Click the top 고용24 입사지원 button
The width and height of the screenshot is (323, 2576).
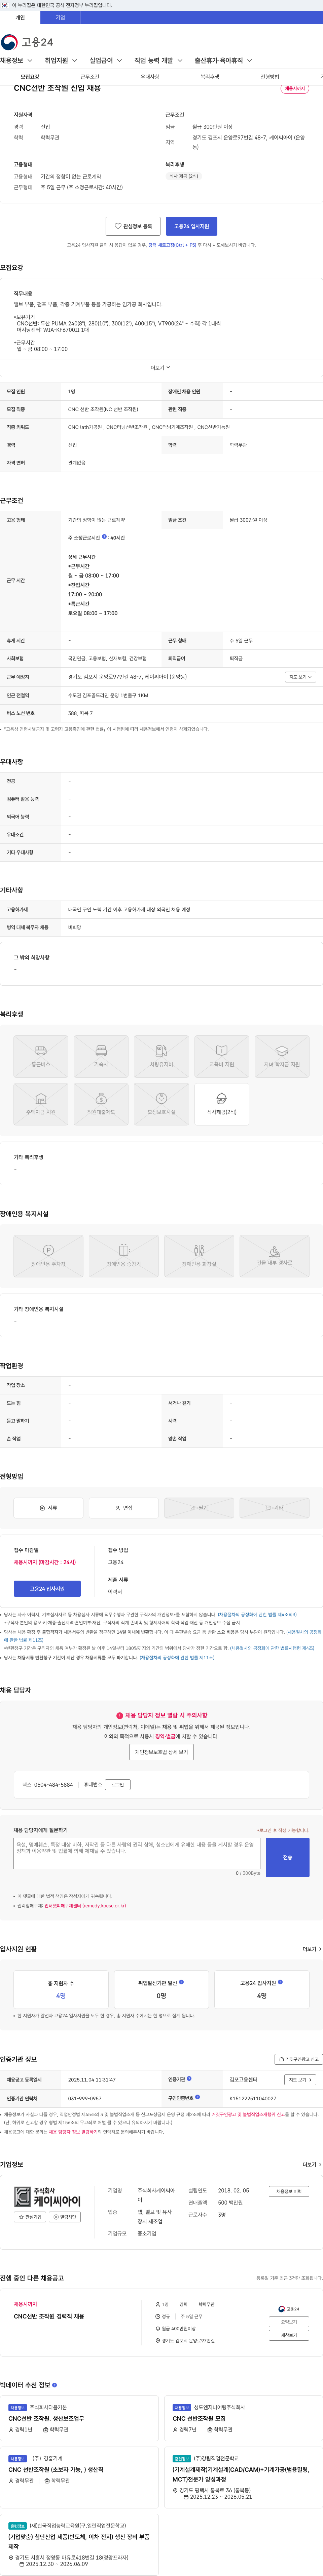[x=191, y=226]
